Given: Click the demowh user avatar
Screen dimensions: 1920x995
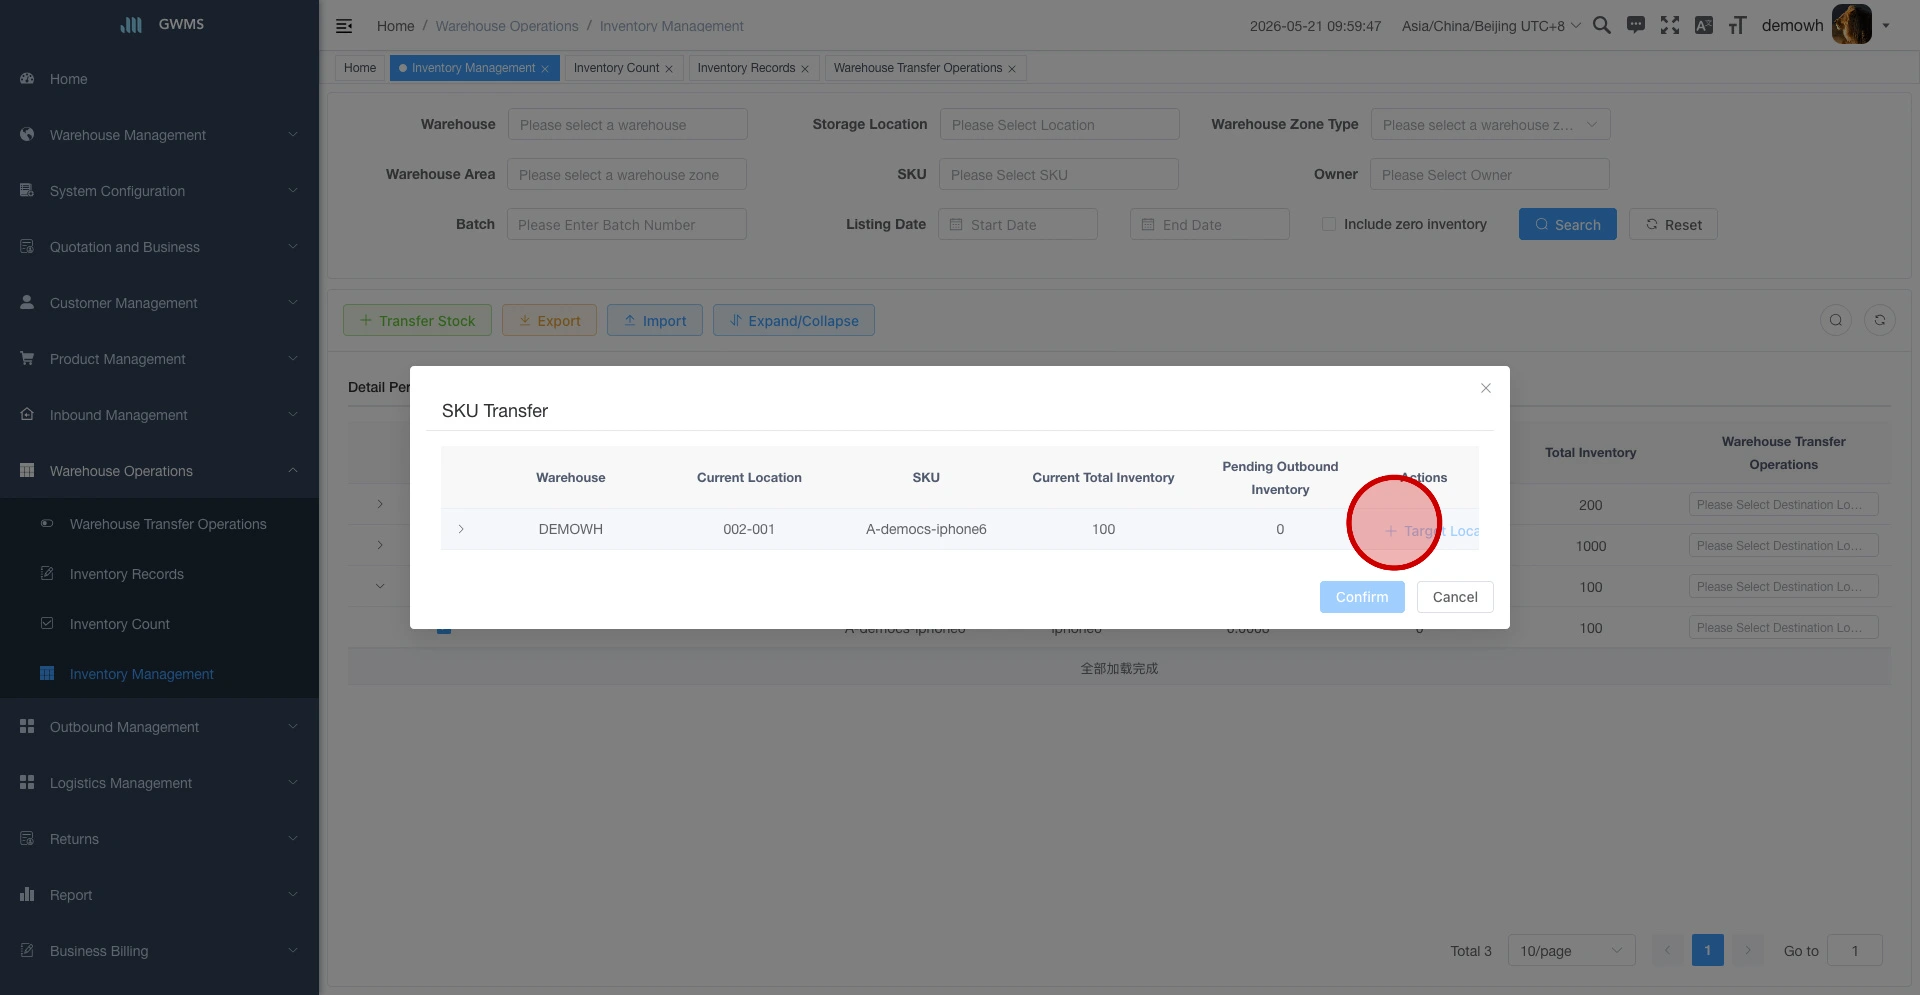Looking at the screenshot, I should 1852,24.
